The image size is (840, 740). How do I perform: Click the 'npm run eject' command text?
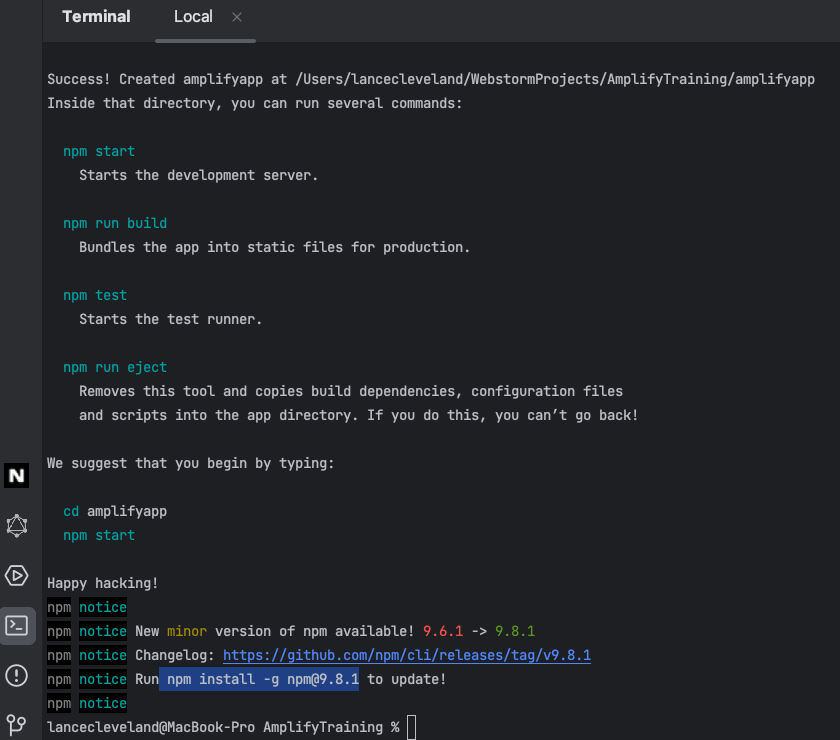pos(115,367)
